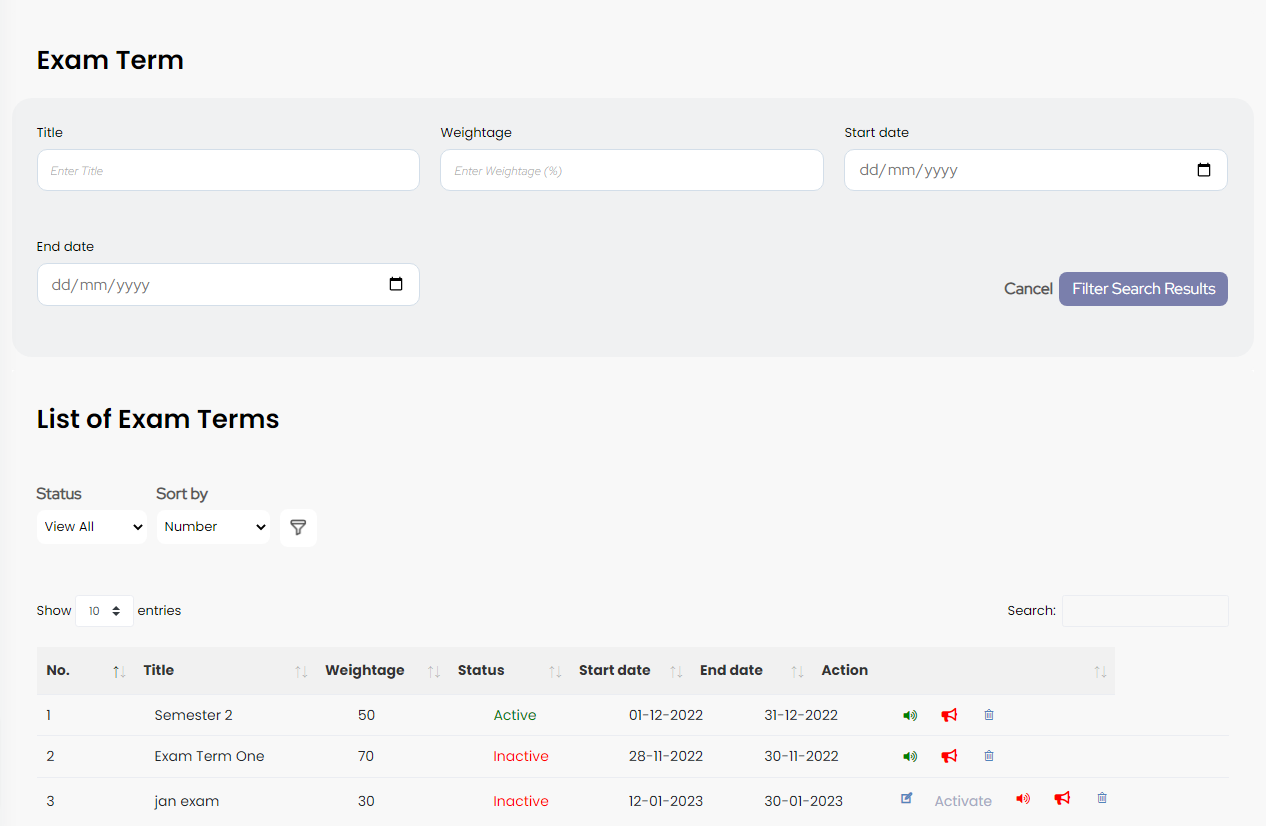
Task: Delete Semester 2 using trash icon
Action: 989,715
